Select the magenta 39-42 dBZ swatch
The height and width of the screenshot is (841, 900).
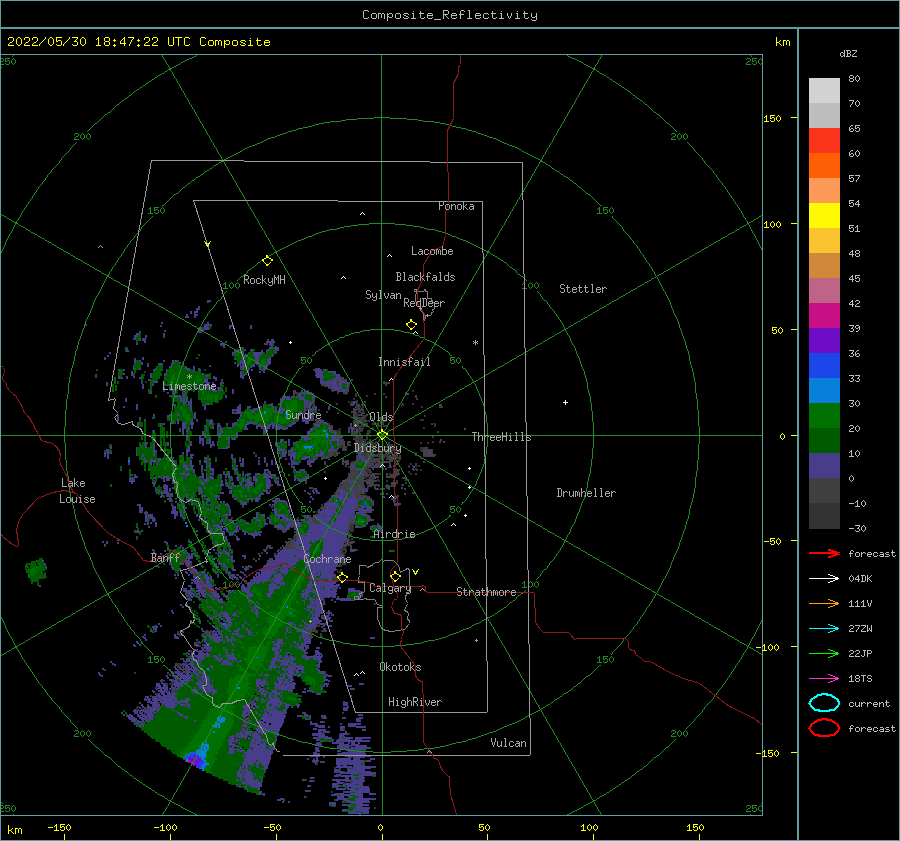[x=824, y=316]
